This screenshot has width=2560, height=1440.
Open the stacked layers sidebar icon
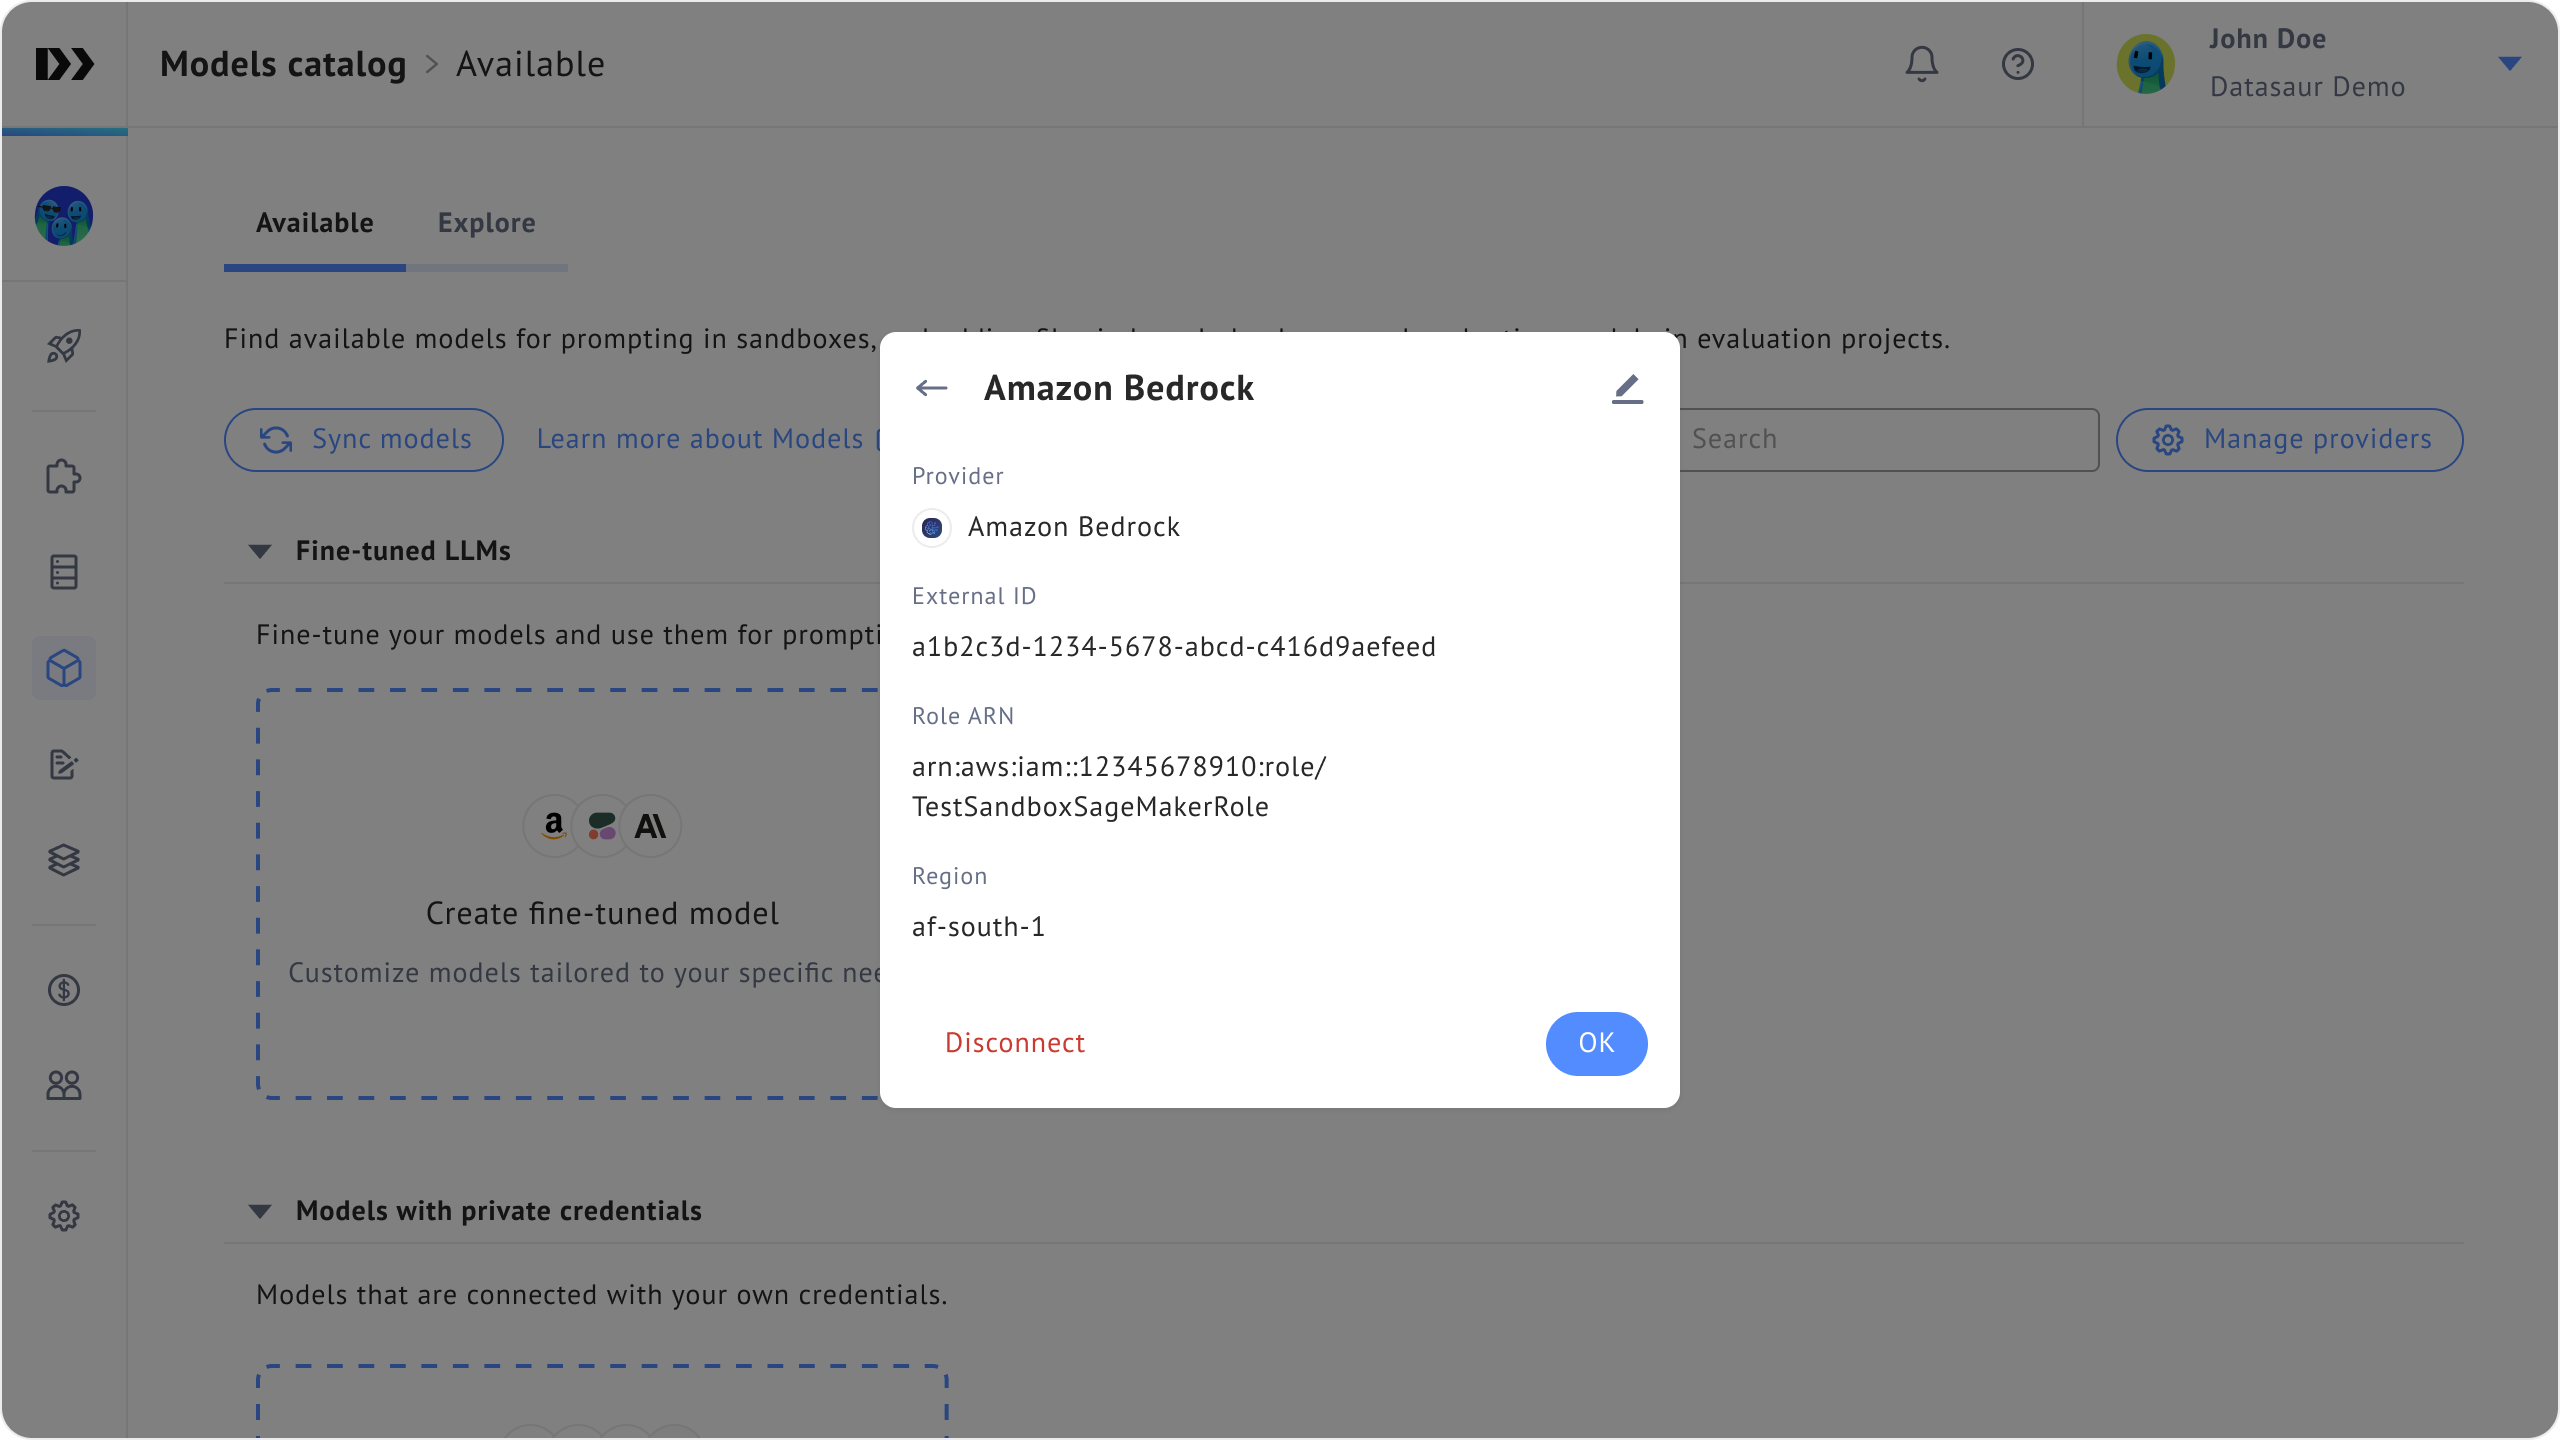coord(64,860)
